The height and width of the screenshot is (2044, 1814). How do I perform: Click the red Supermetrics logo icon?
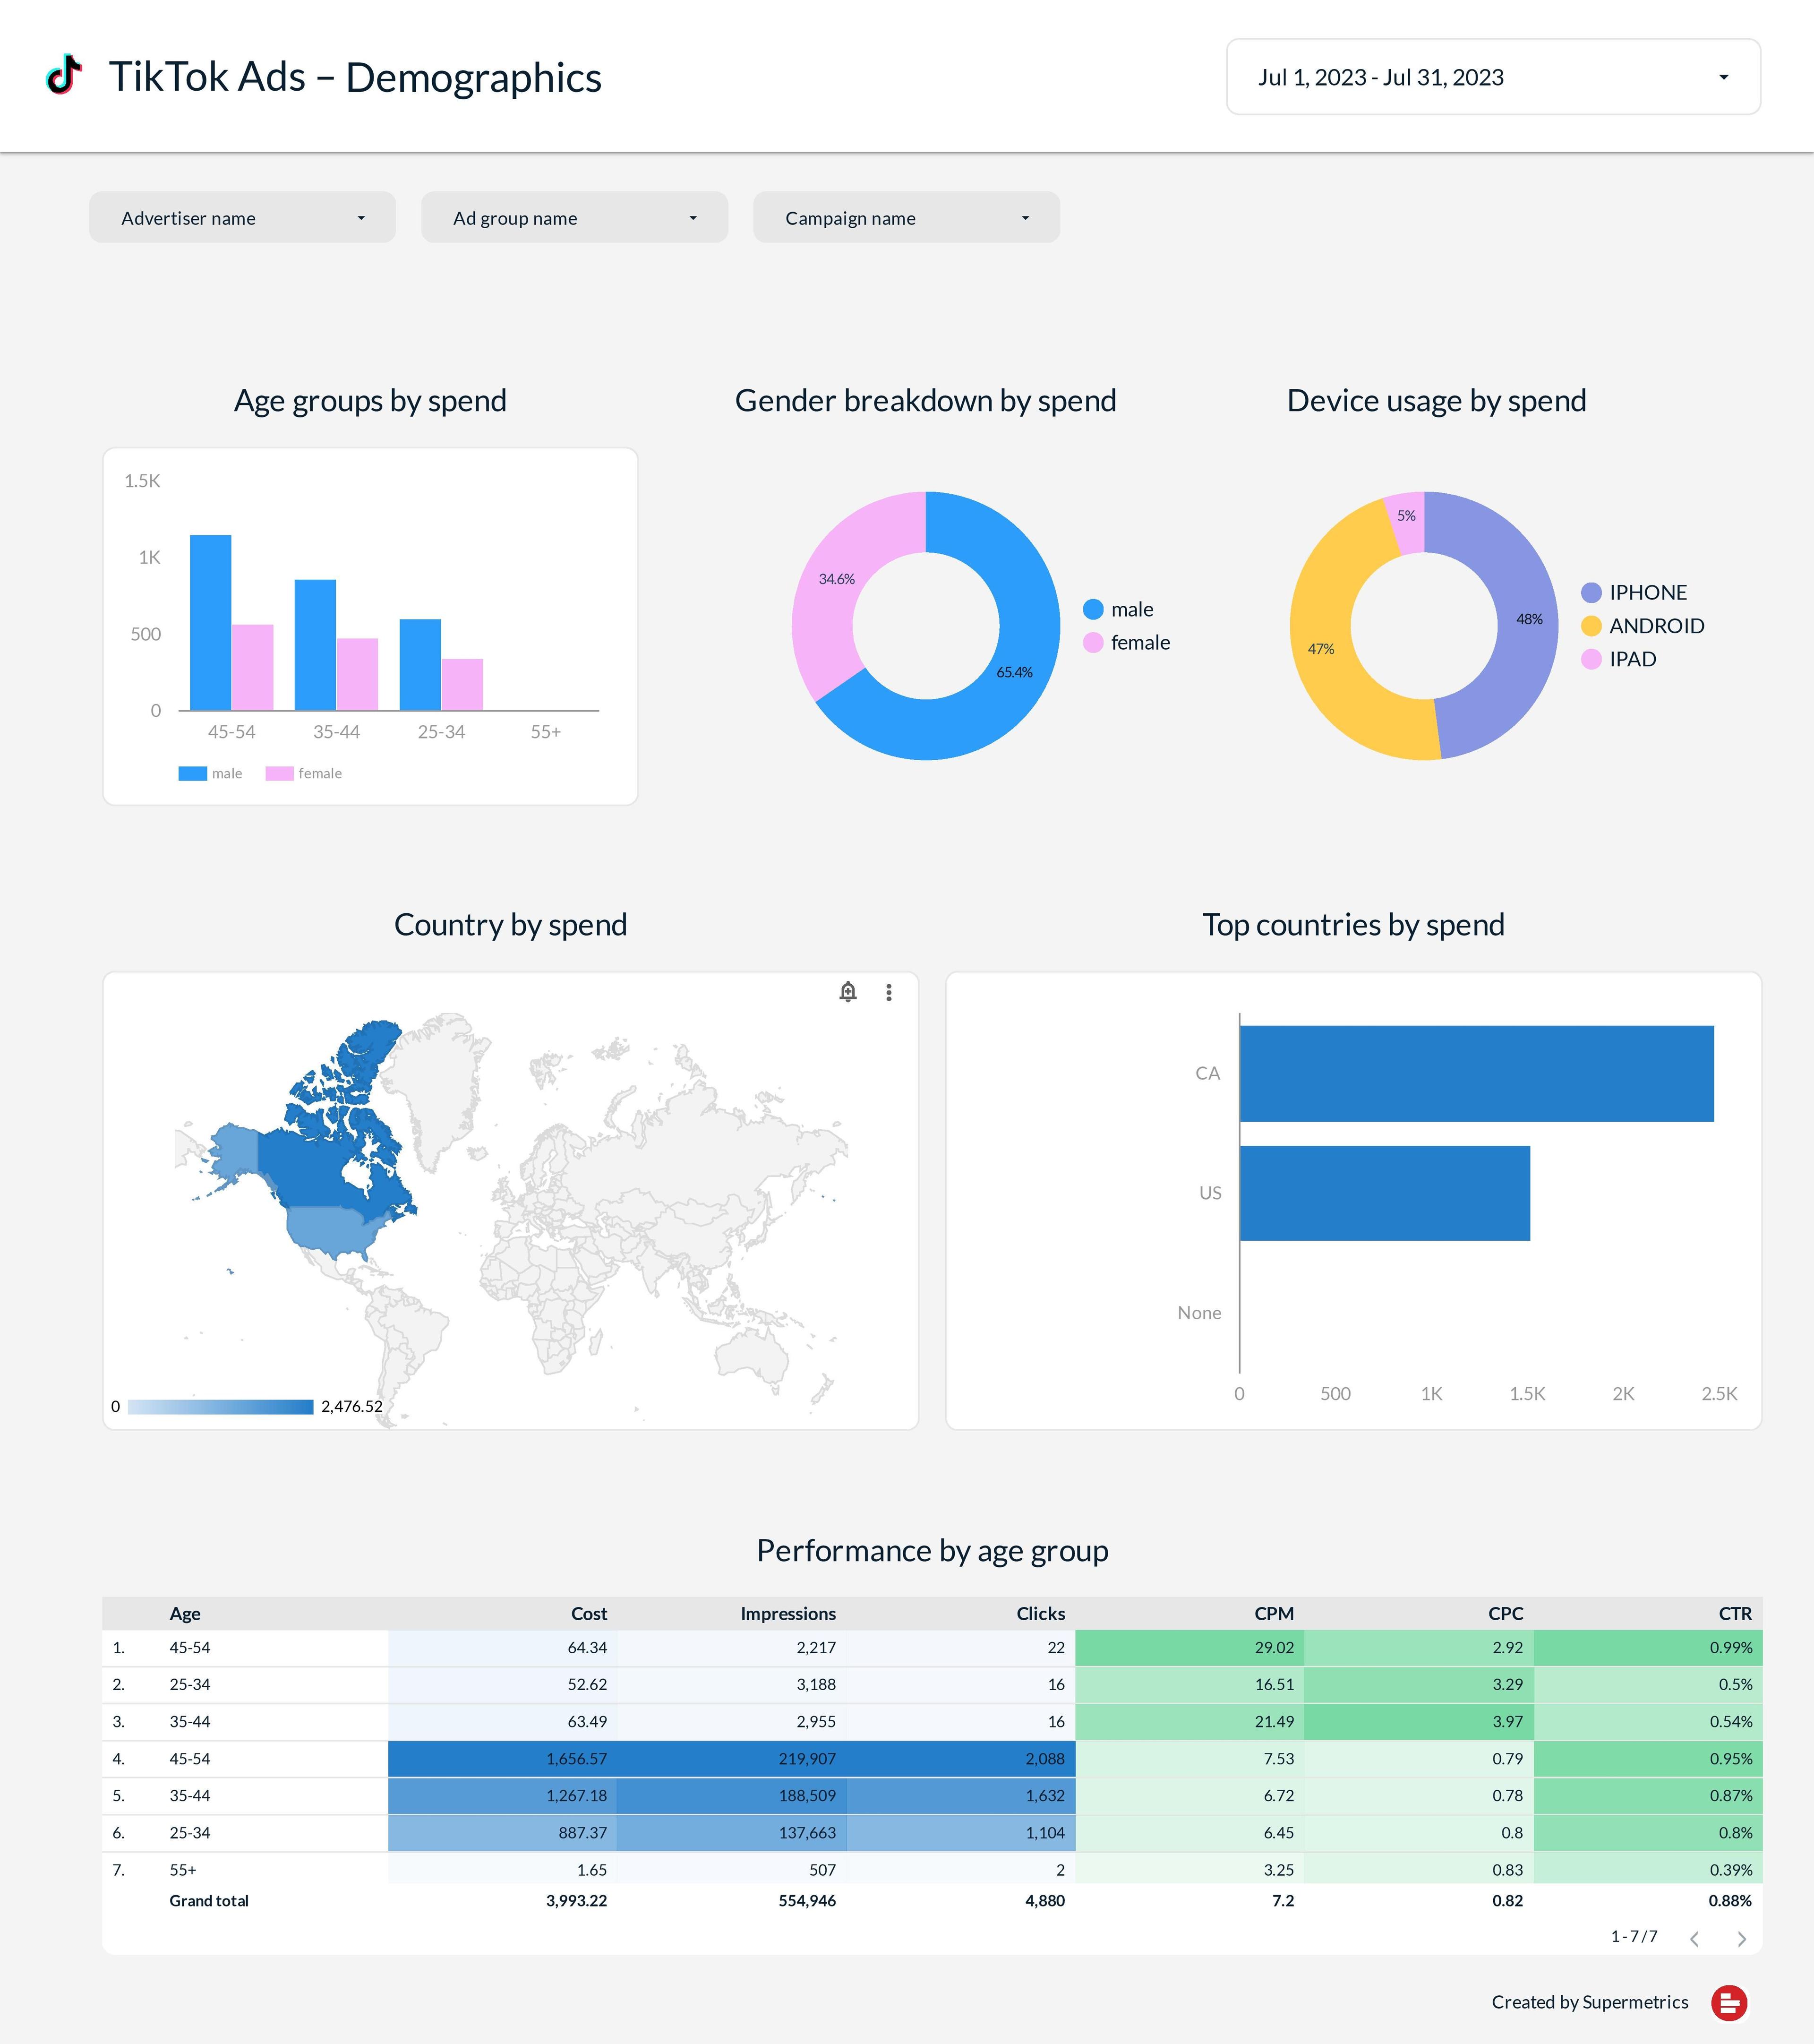point(1729,2002)
